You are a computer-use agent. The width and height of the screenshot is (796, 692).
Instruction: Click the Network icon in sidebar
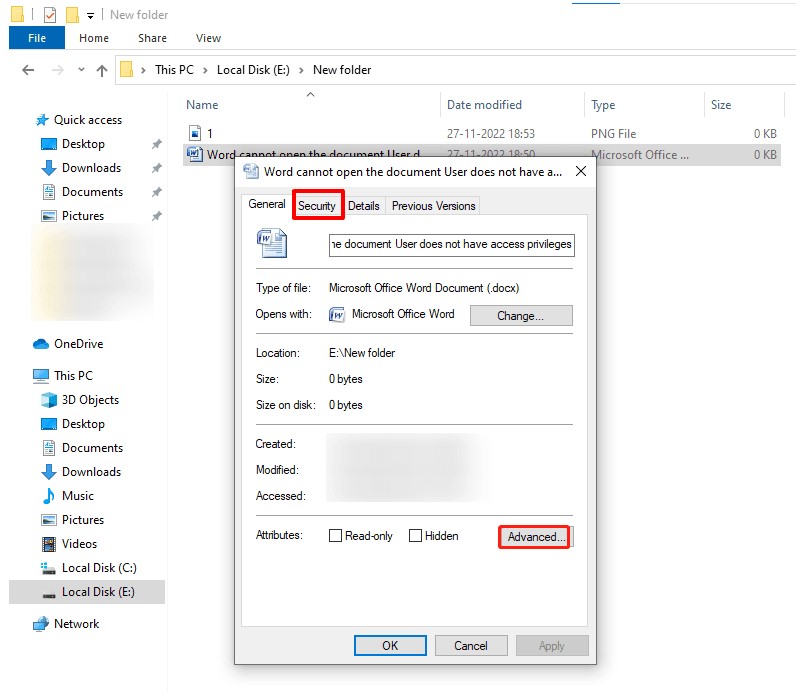pyautogui.click(x=41, y=624)
